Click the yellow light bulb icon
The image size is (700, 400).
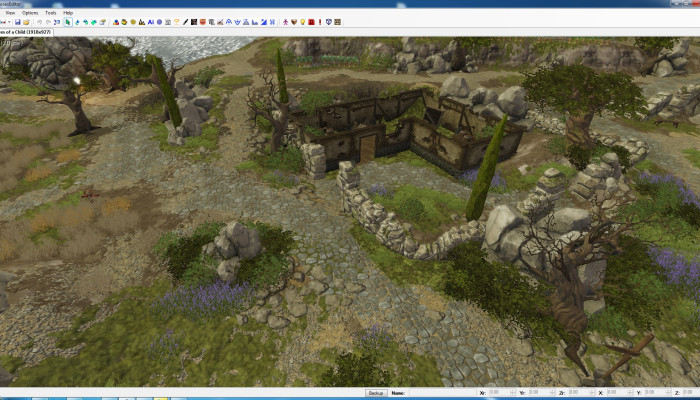(303, 22)
